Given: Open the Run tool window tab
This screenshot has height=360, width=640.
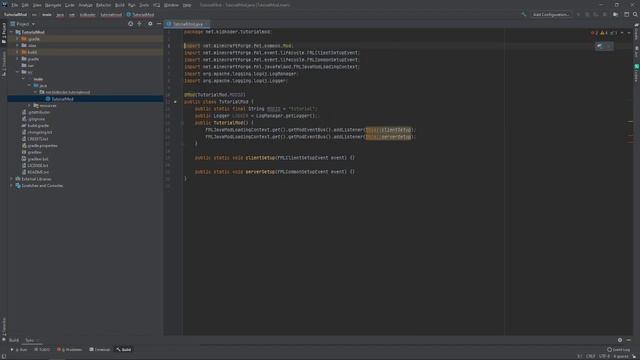Looking at the screenshot, I should coord(19,349).
